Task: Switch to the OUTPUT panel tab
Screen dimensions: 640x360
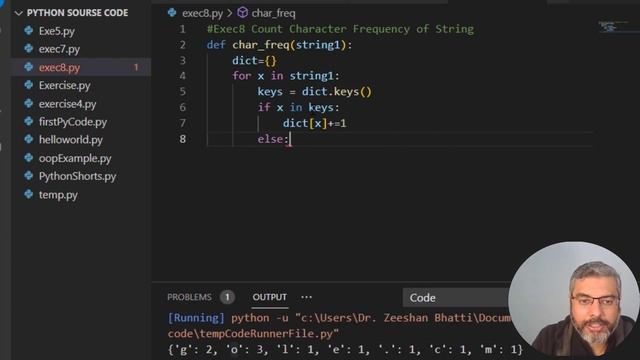Action: (x=269, y=297)
